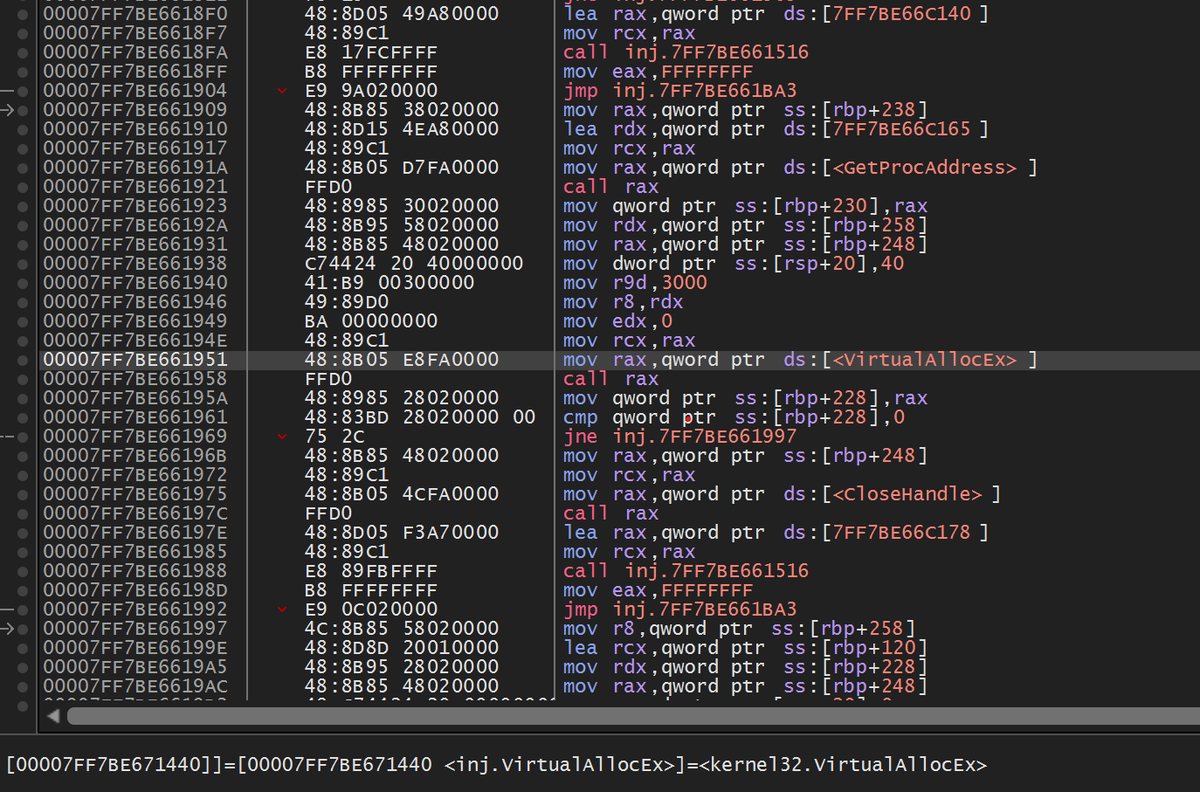Select instruction mov r8,qword ptr ss:[rbp+258]
The image size is (1200, 792).
tap(739, 629)
